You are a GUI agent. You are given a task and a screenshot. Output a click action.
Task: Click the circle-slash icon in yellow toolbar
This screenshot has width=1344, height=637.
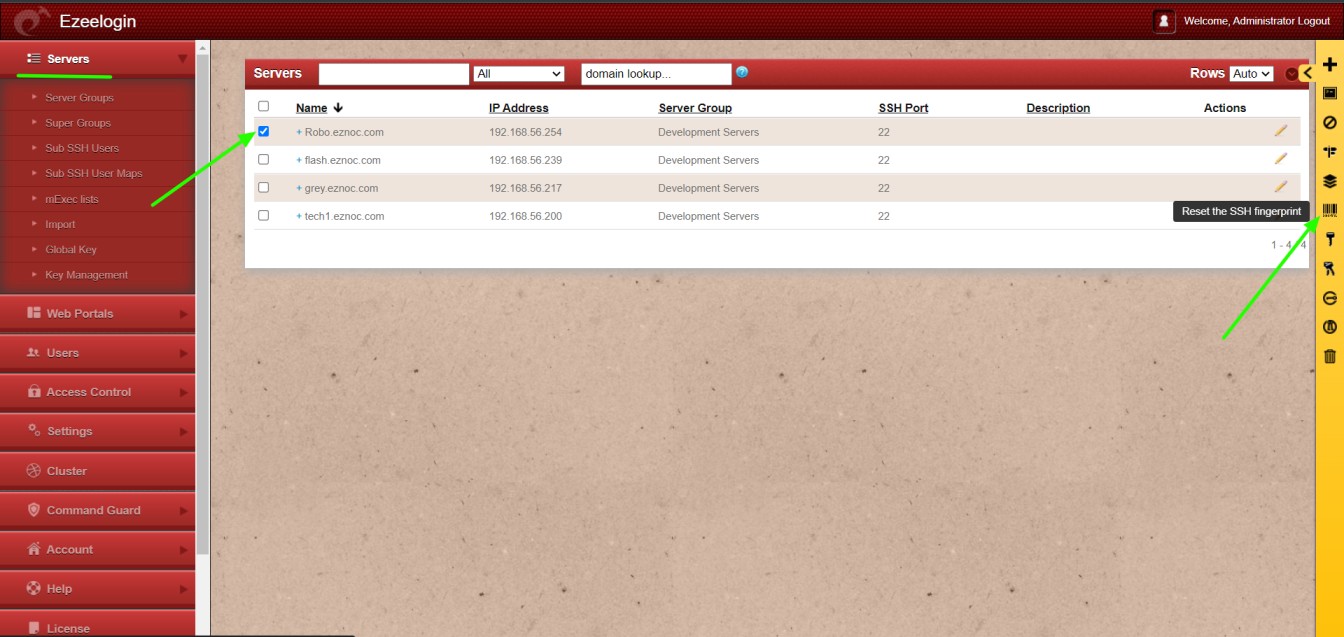tap(1329, 122)
